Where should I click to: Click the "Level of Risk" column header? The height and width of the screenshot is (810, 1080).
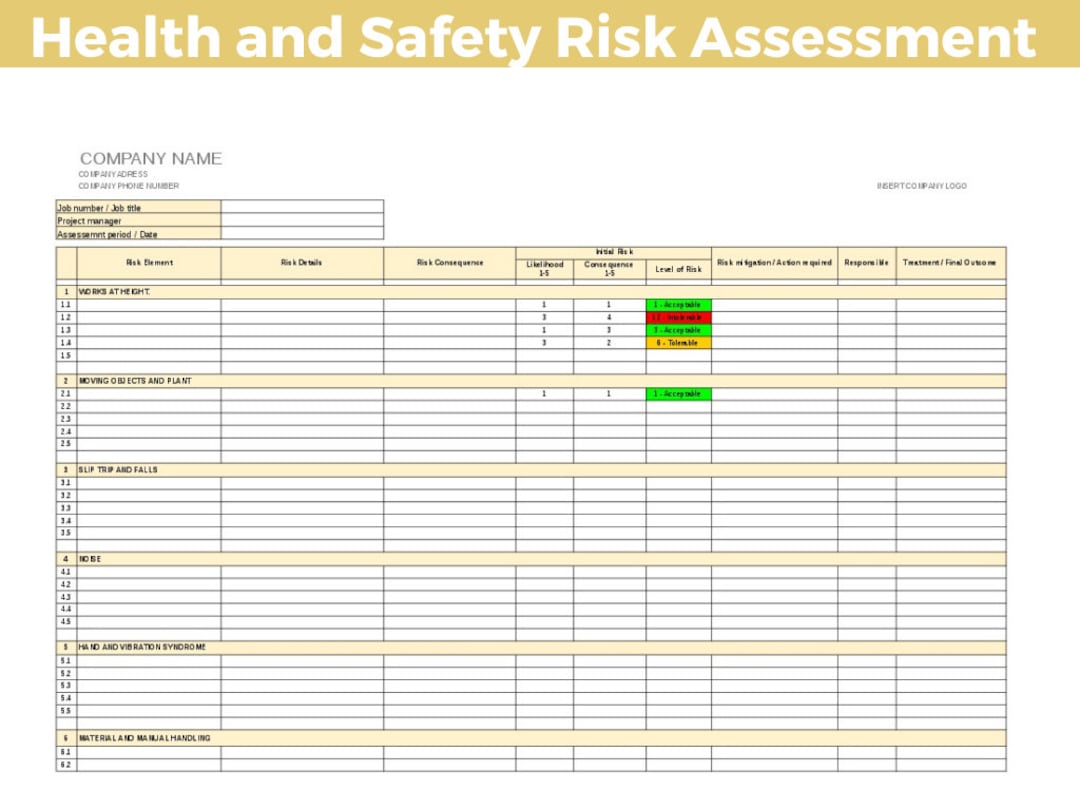point(677,266)
